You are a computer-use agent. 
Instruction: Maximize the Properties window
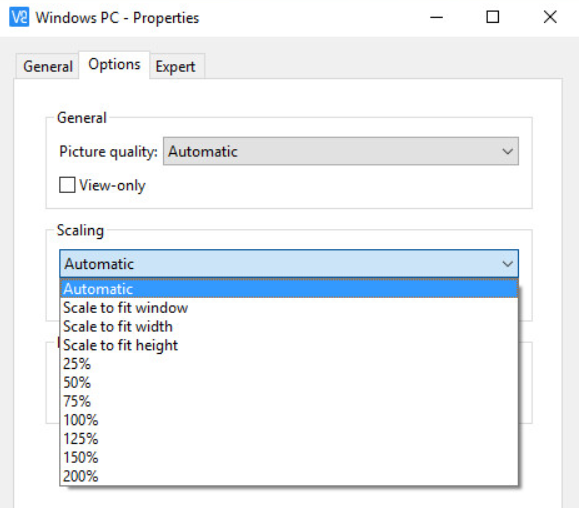pyautogui.click(x=493, y=17)
